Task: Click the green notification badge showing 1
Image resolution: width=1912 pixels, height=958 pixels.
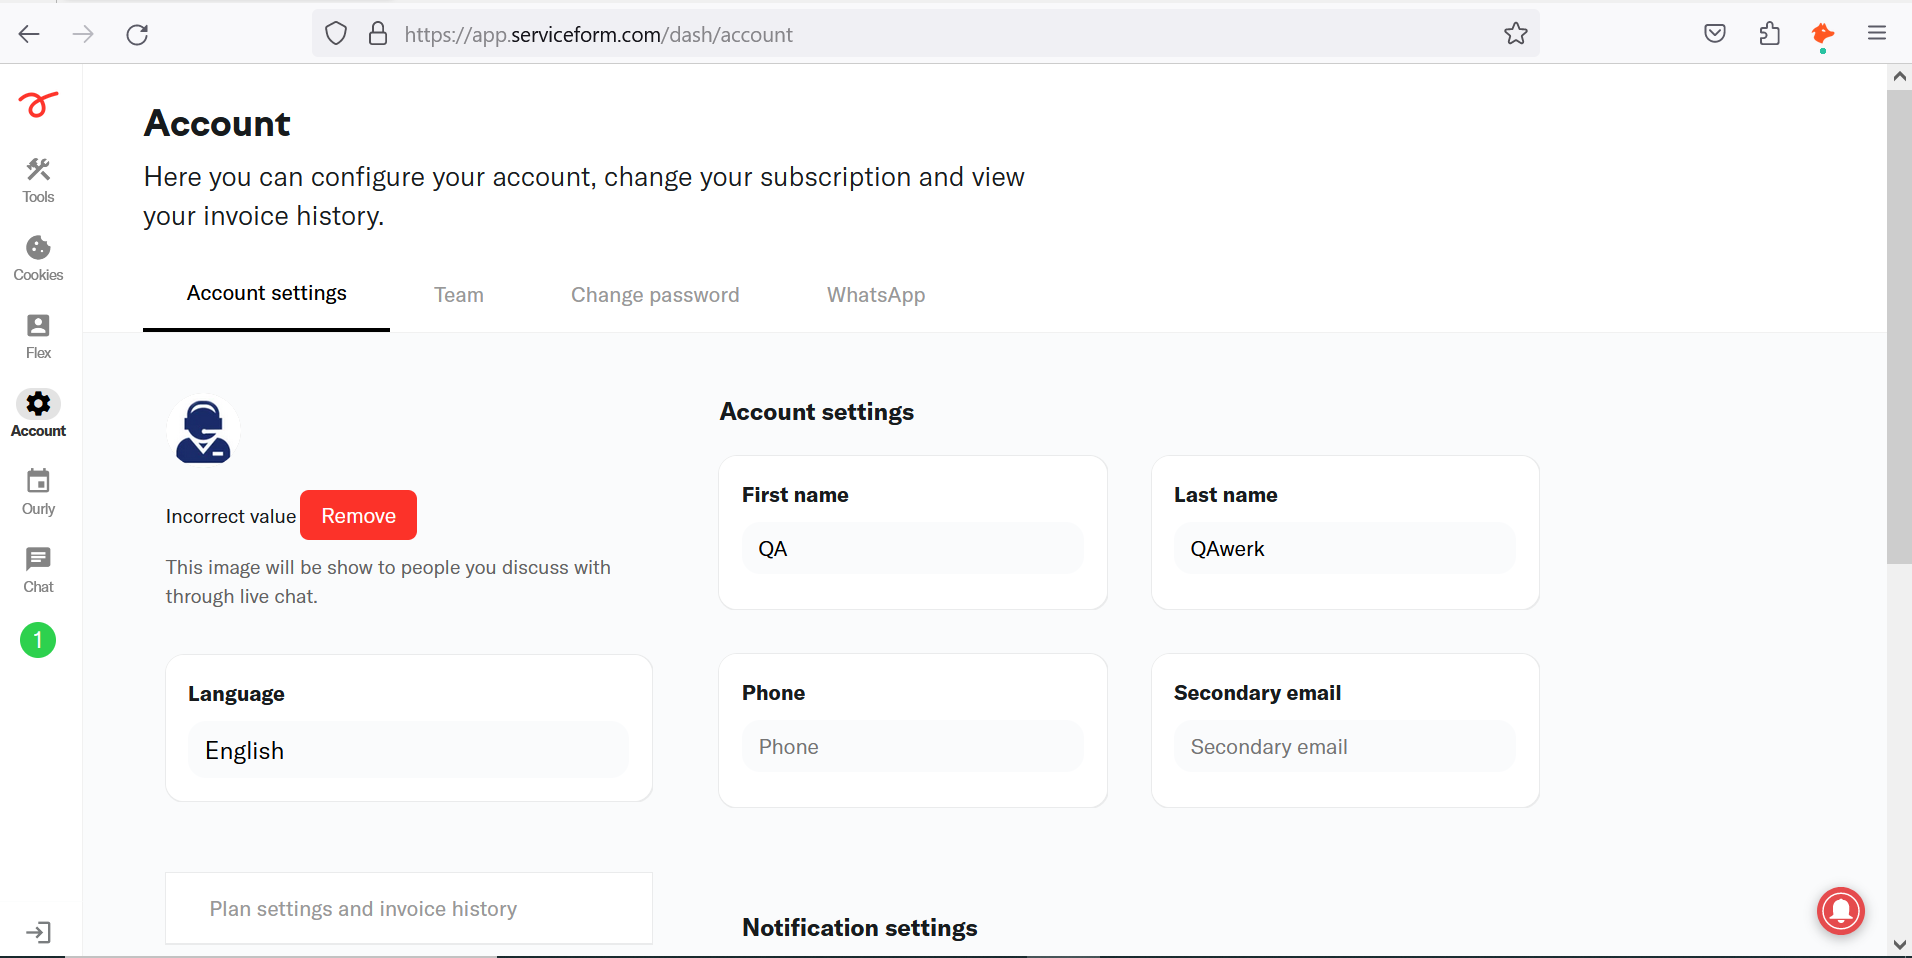Action: click(x=38, y=640)
